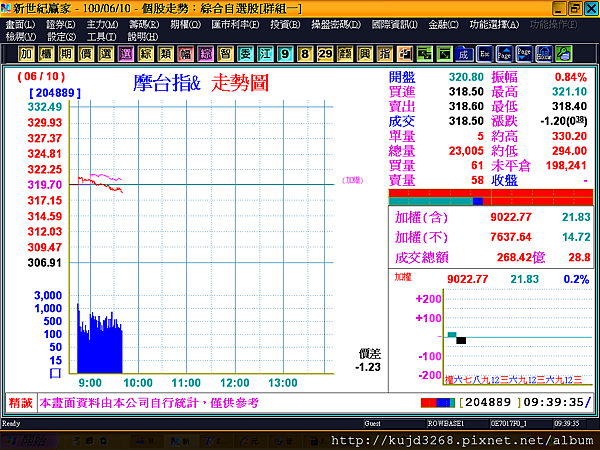Click the 加權(不) index value 7637.64
The width and height of the screenshot is (600, 450).
[511, 237]
